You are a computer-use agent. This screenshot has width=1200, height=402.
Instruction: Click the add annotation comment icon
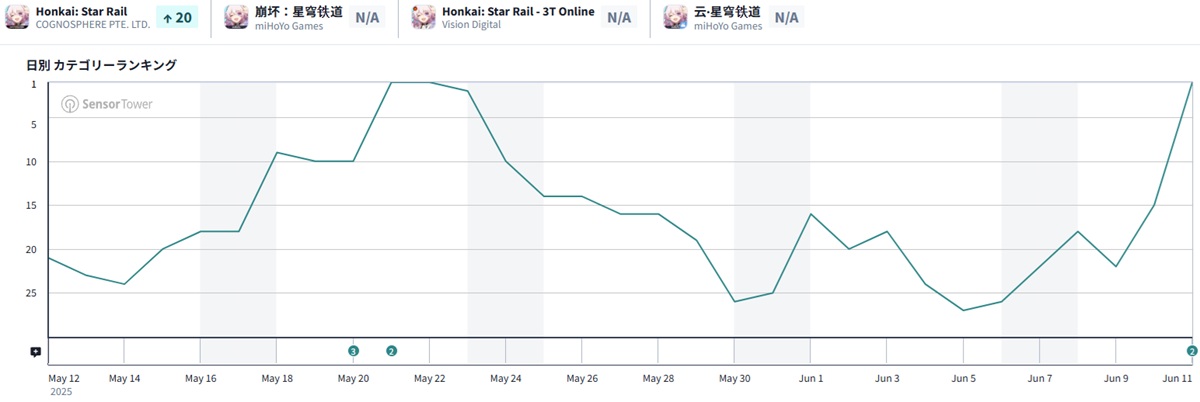(35, 351)
